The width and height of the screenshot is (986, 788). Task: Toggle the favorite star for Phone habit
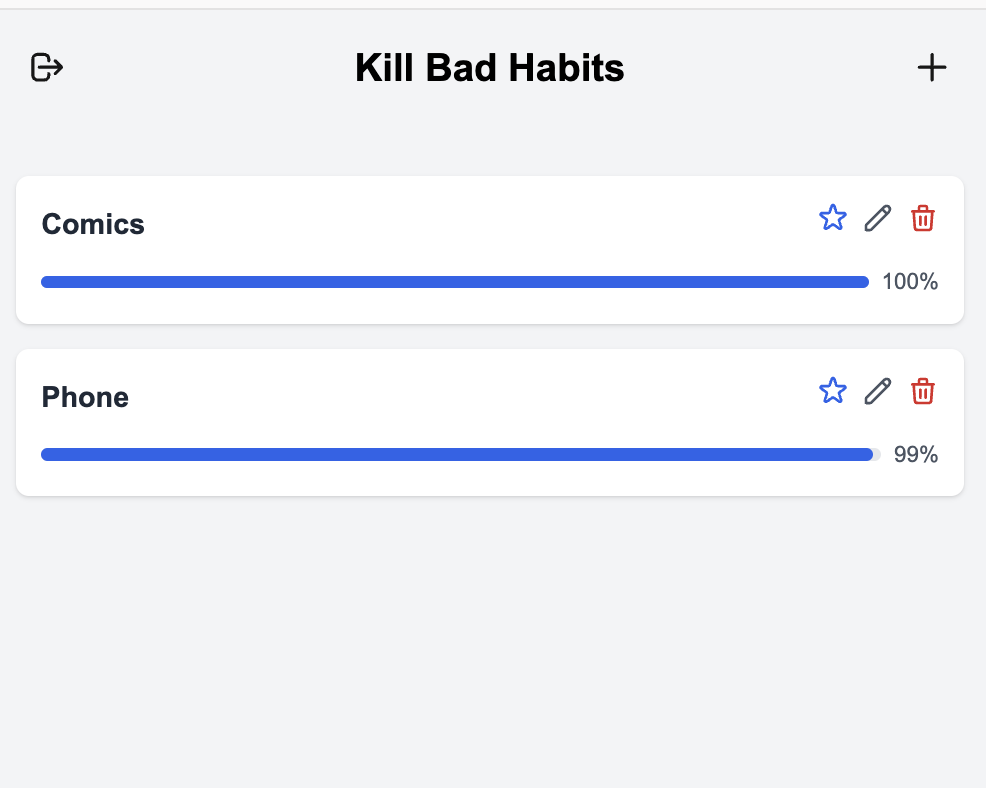(832, 390)
